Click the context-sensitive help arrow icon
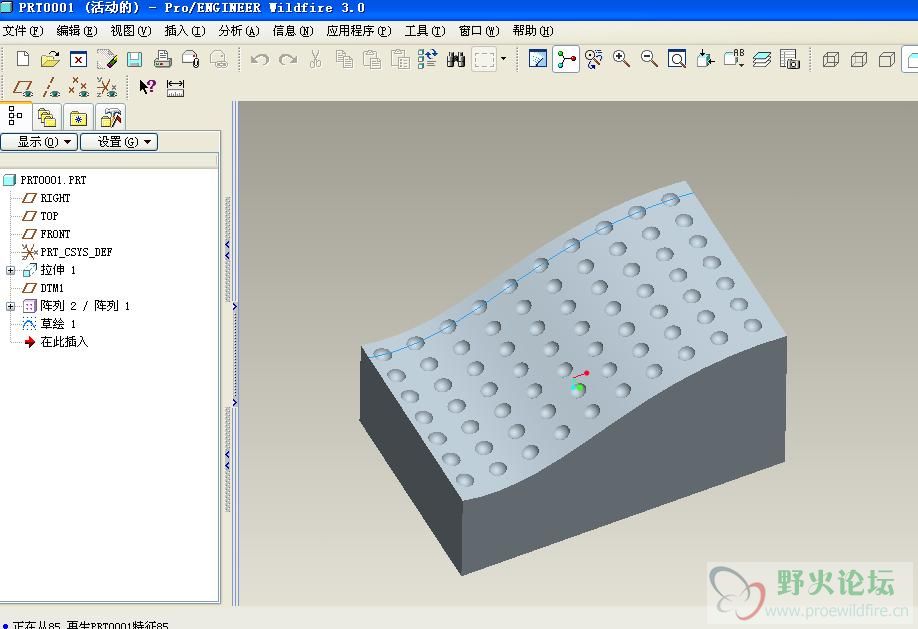 147,87
